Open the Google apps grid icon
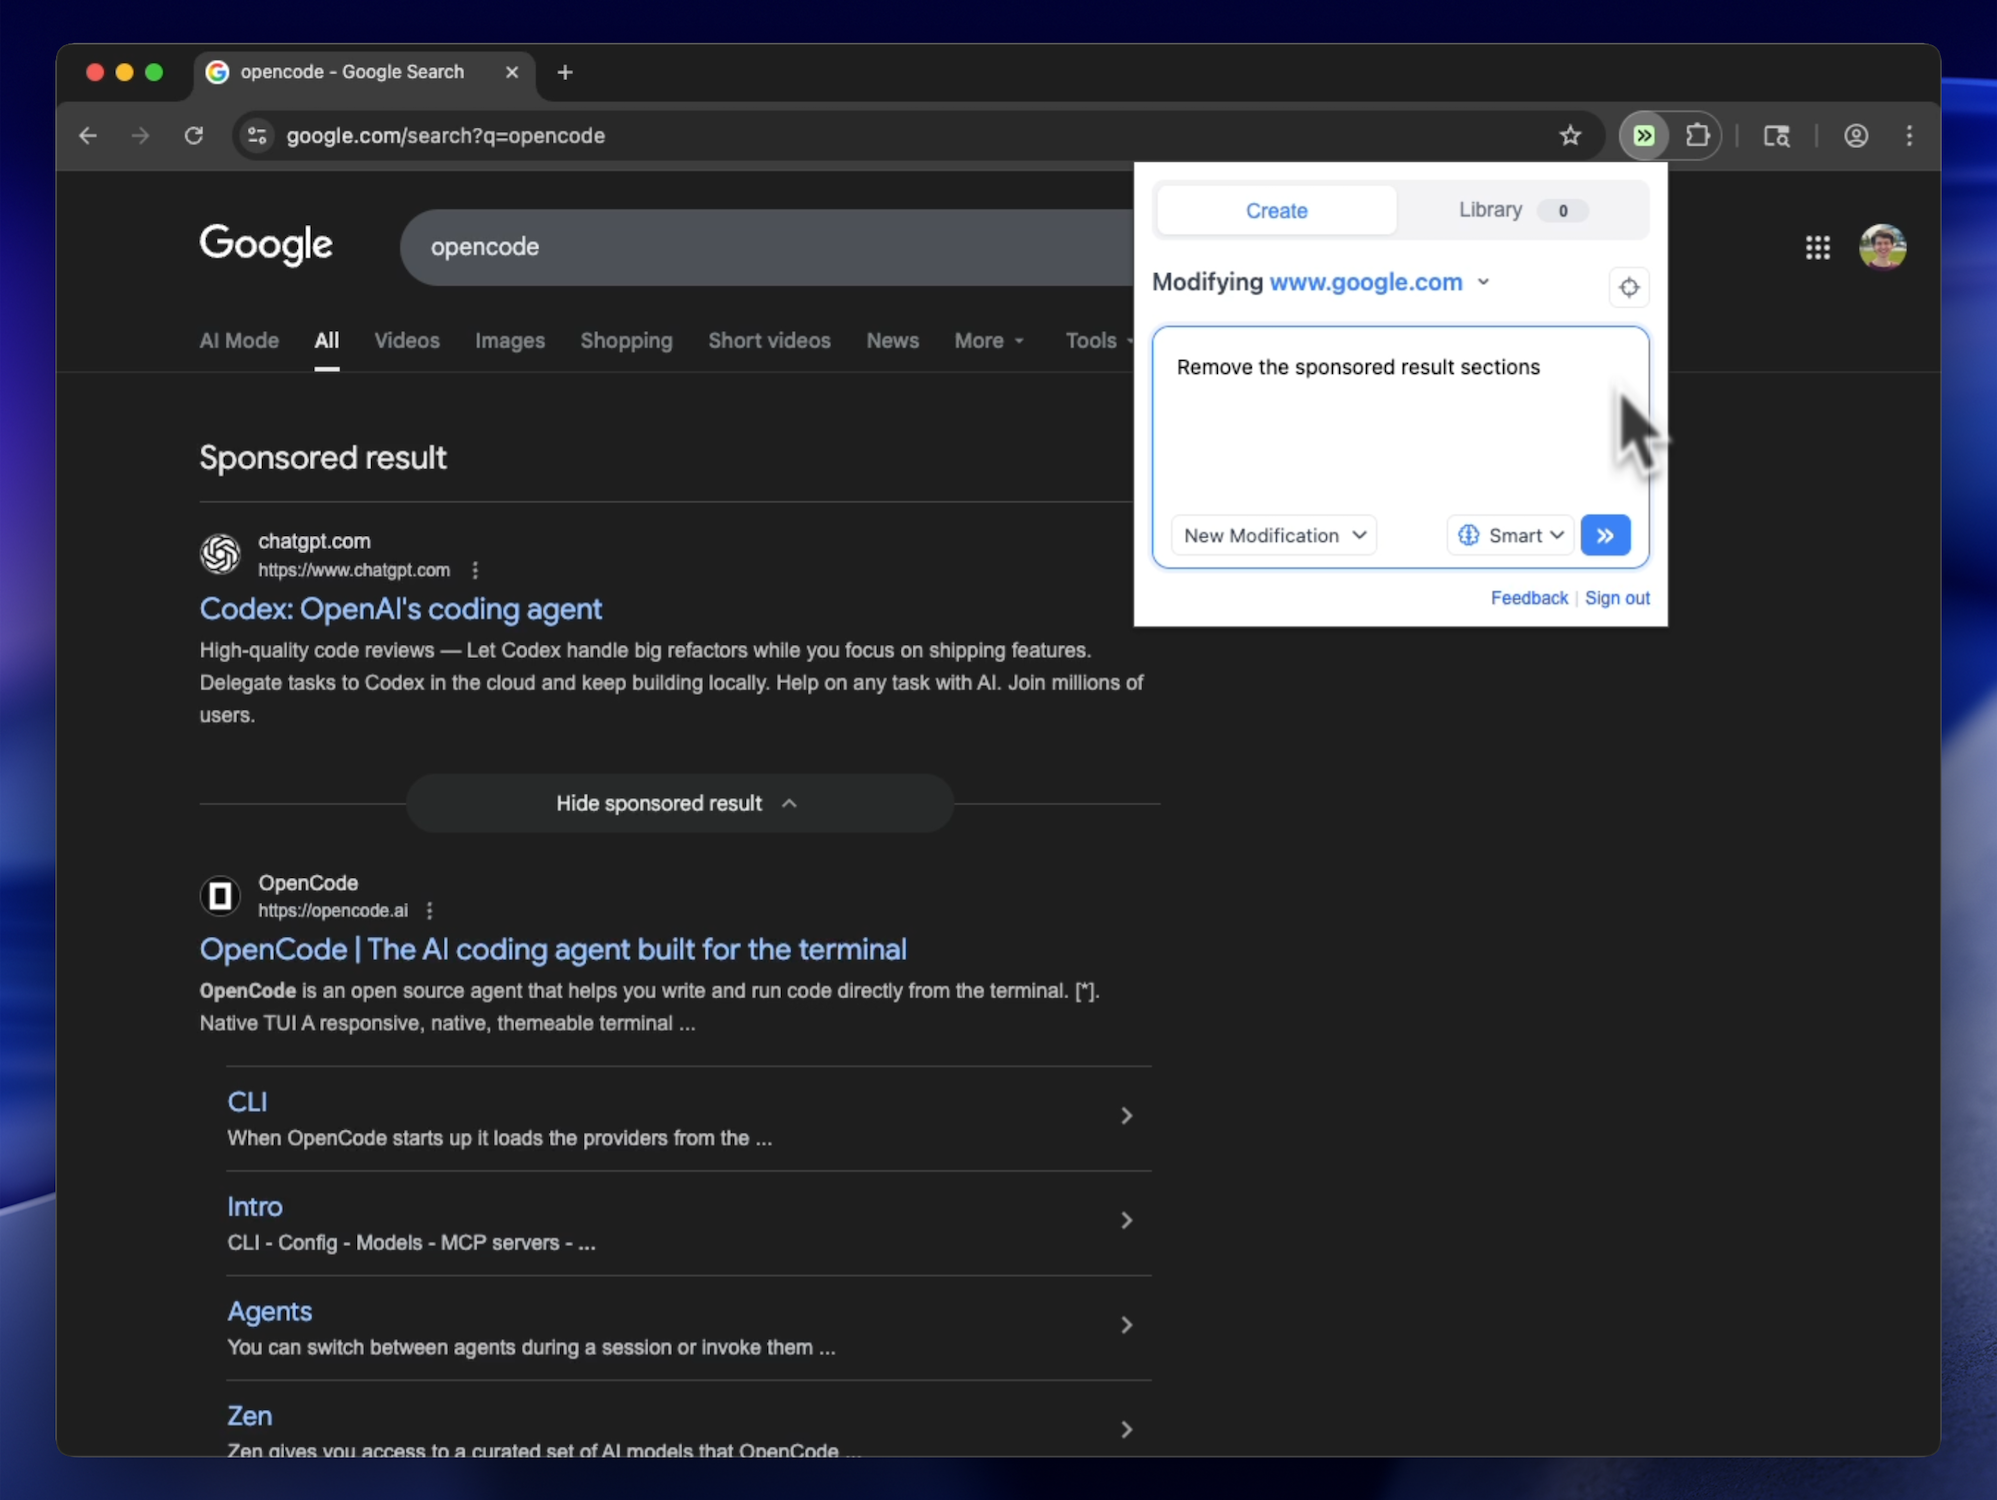The height and width of the screenshot is (1500, 1997). [x=1818, y=247]
